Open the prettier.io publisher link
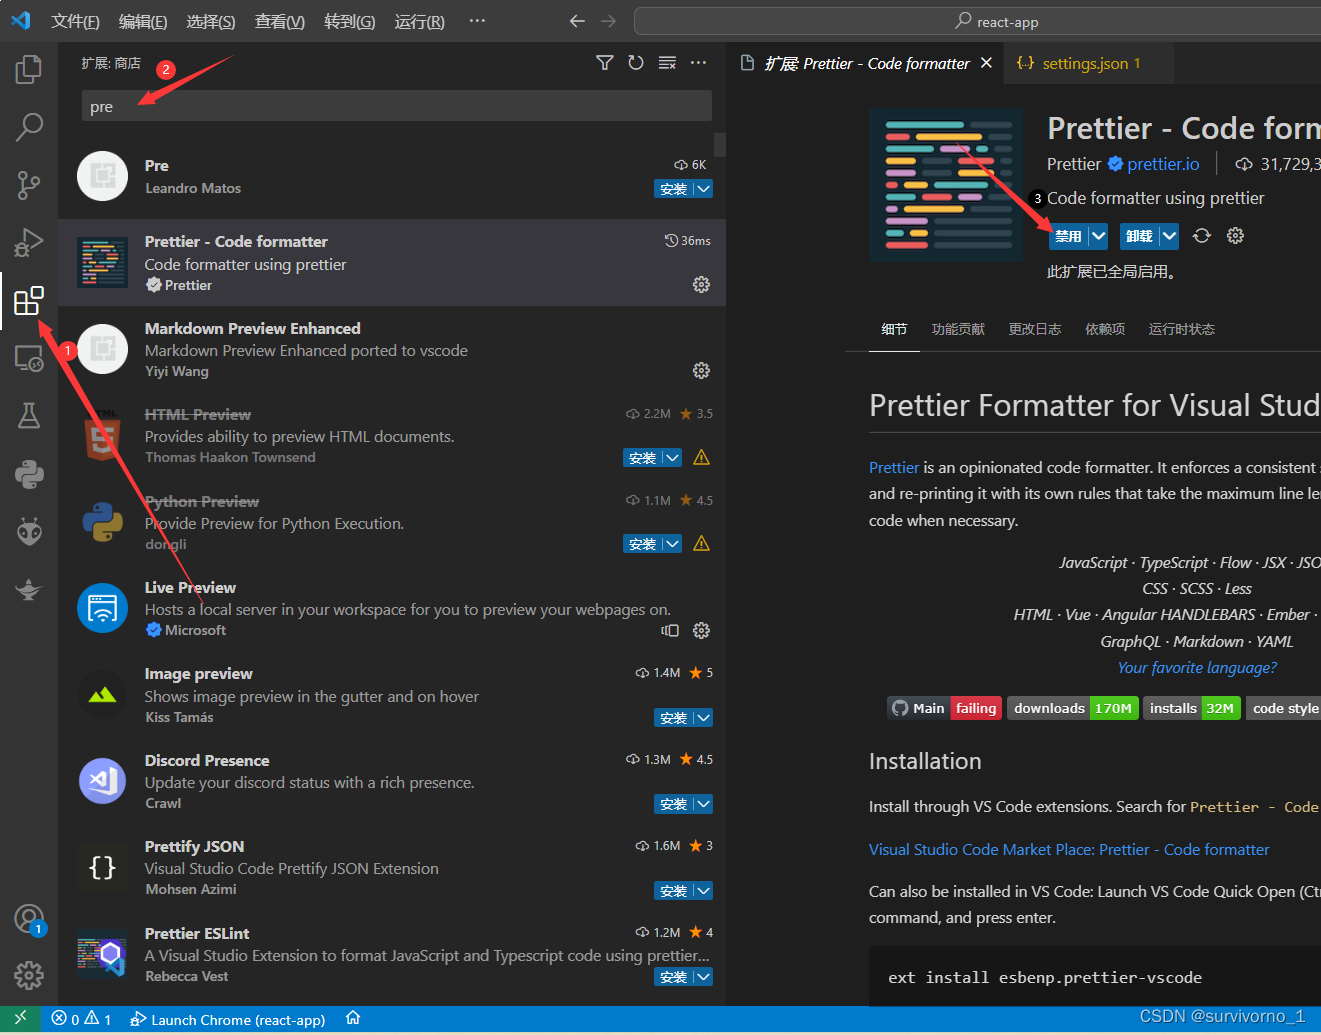 pos(1163,164)
